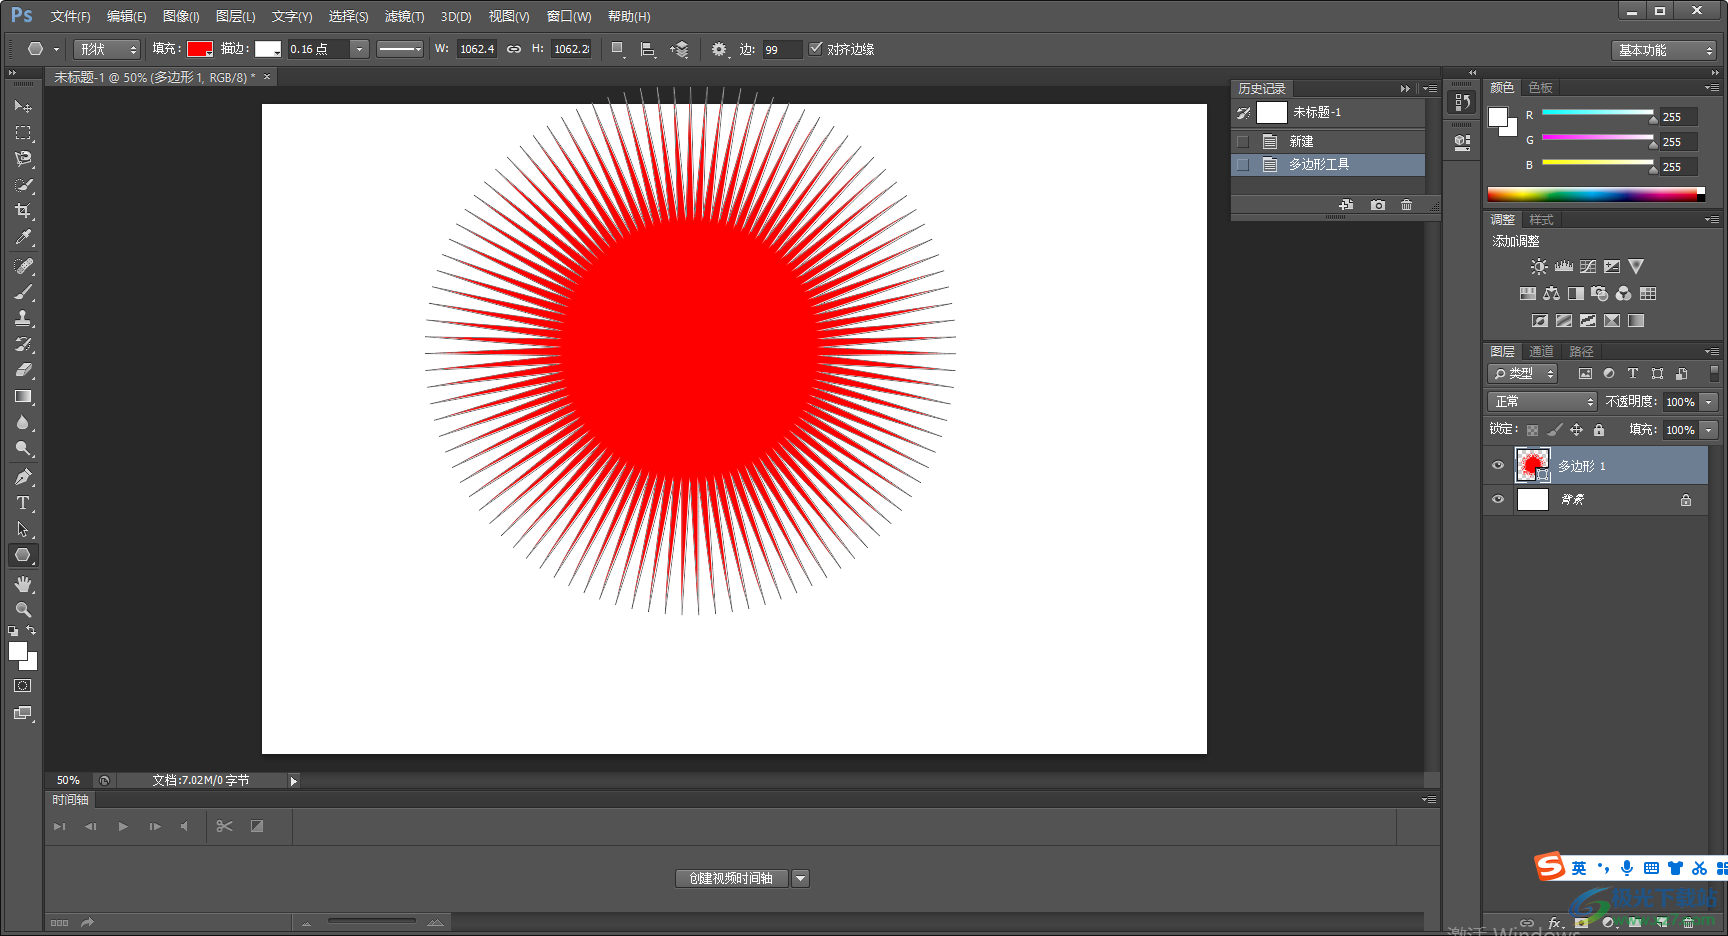Open the layer opacity dropdown arrow
The height and width of the screenshot is (936, 1728).
(x=1709, y=401)
